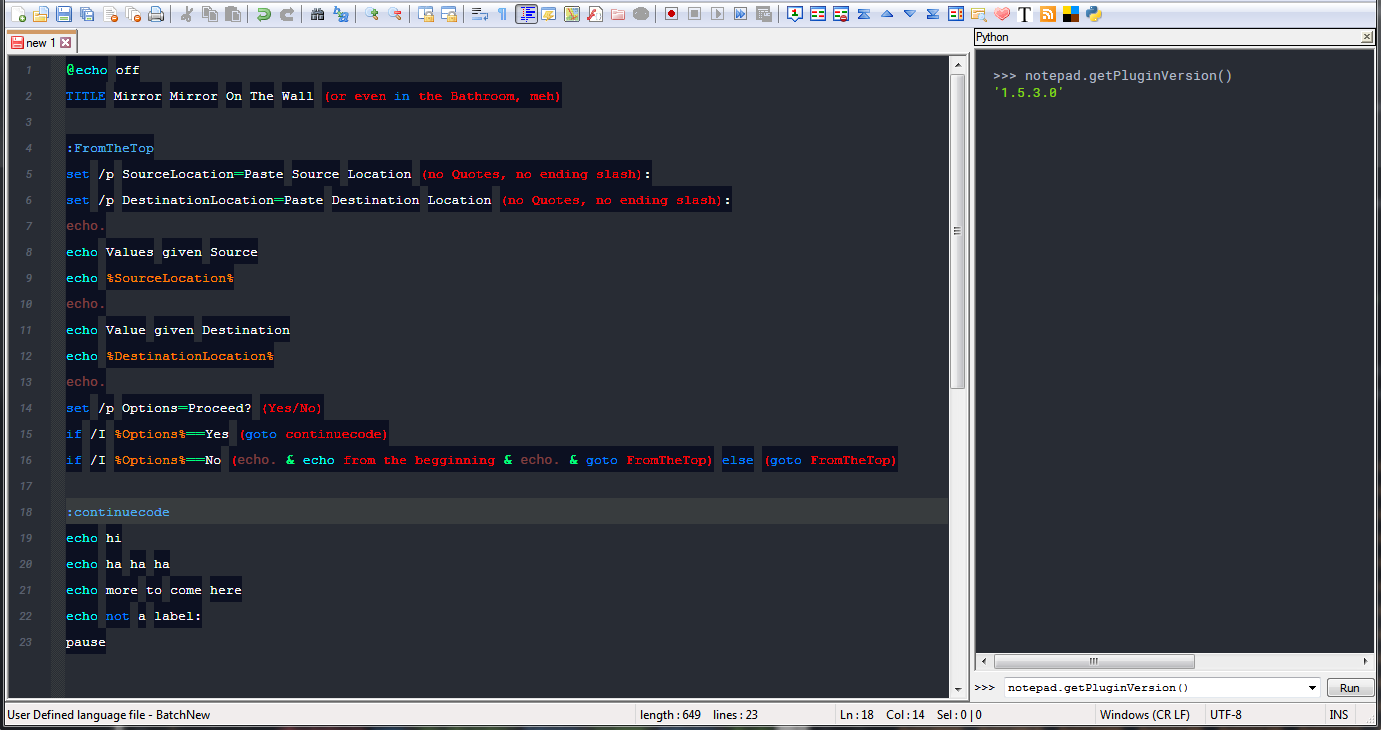Zoom out using the magnifier minus icon
Image resolution: width=1381 pixels, height=730 pixels.
[x=395, y=14]
